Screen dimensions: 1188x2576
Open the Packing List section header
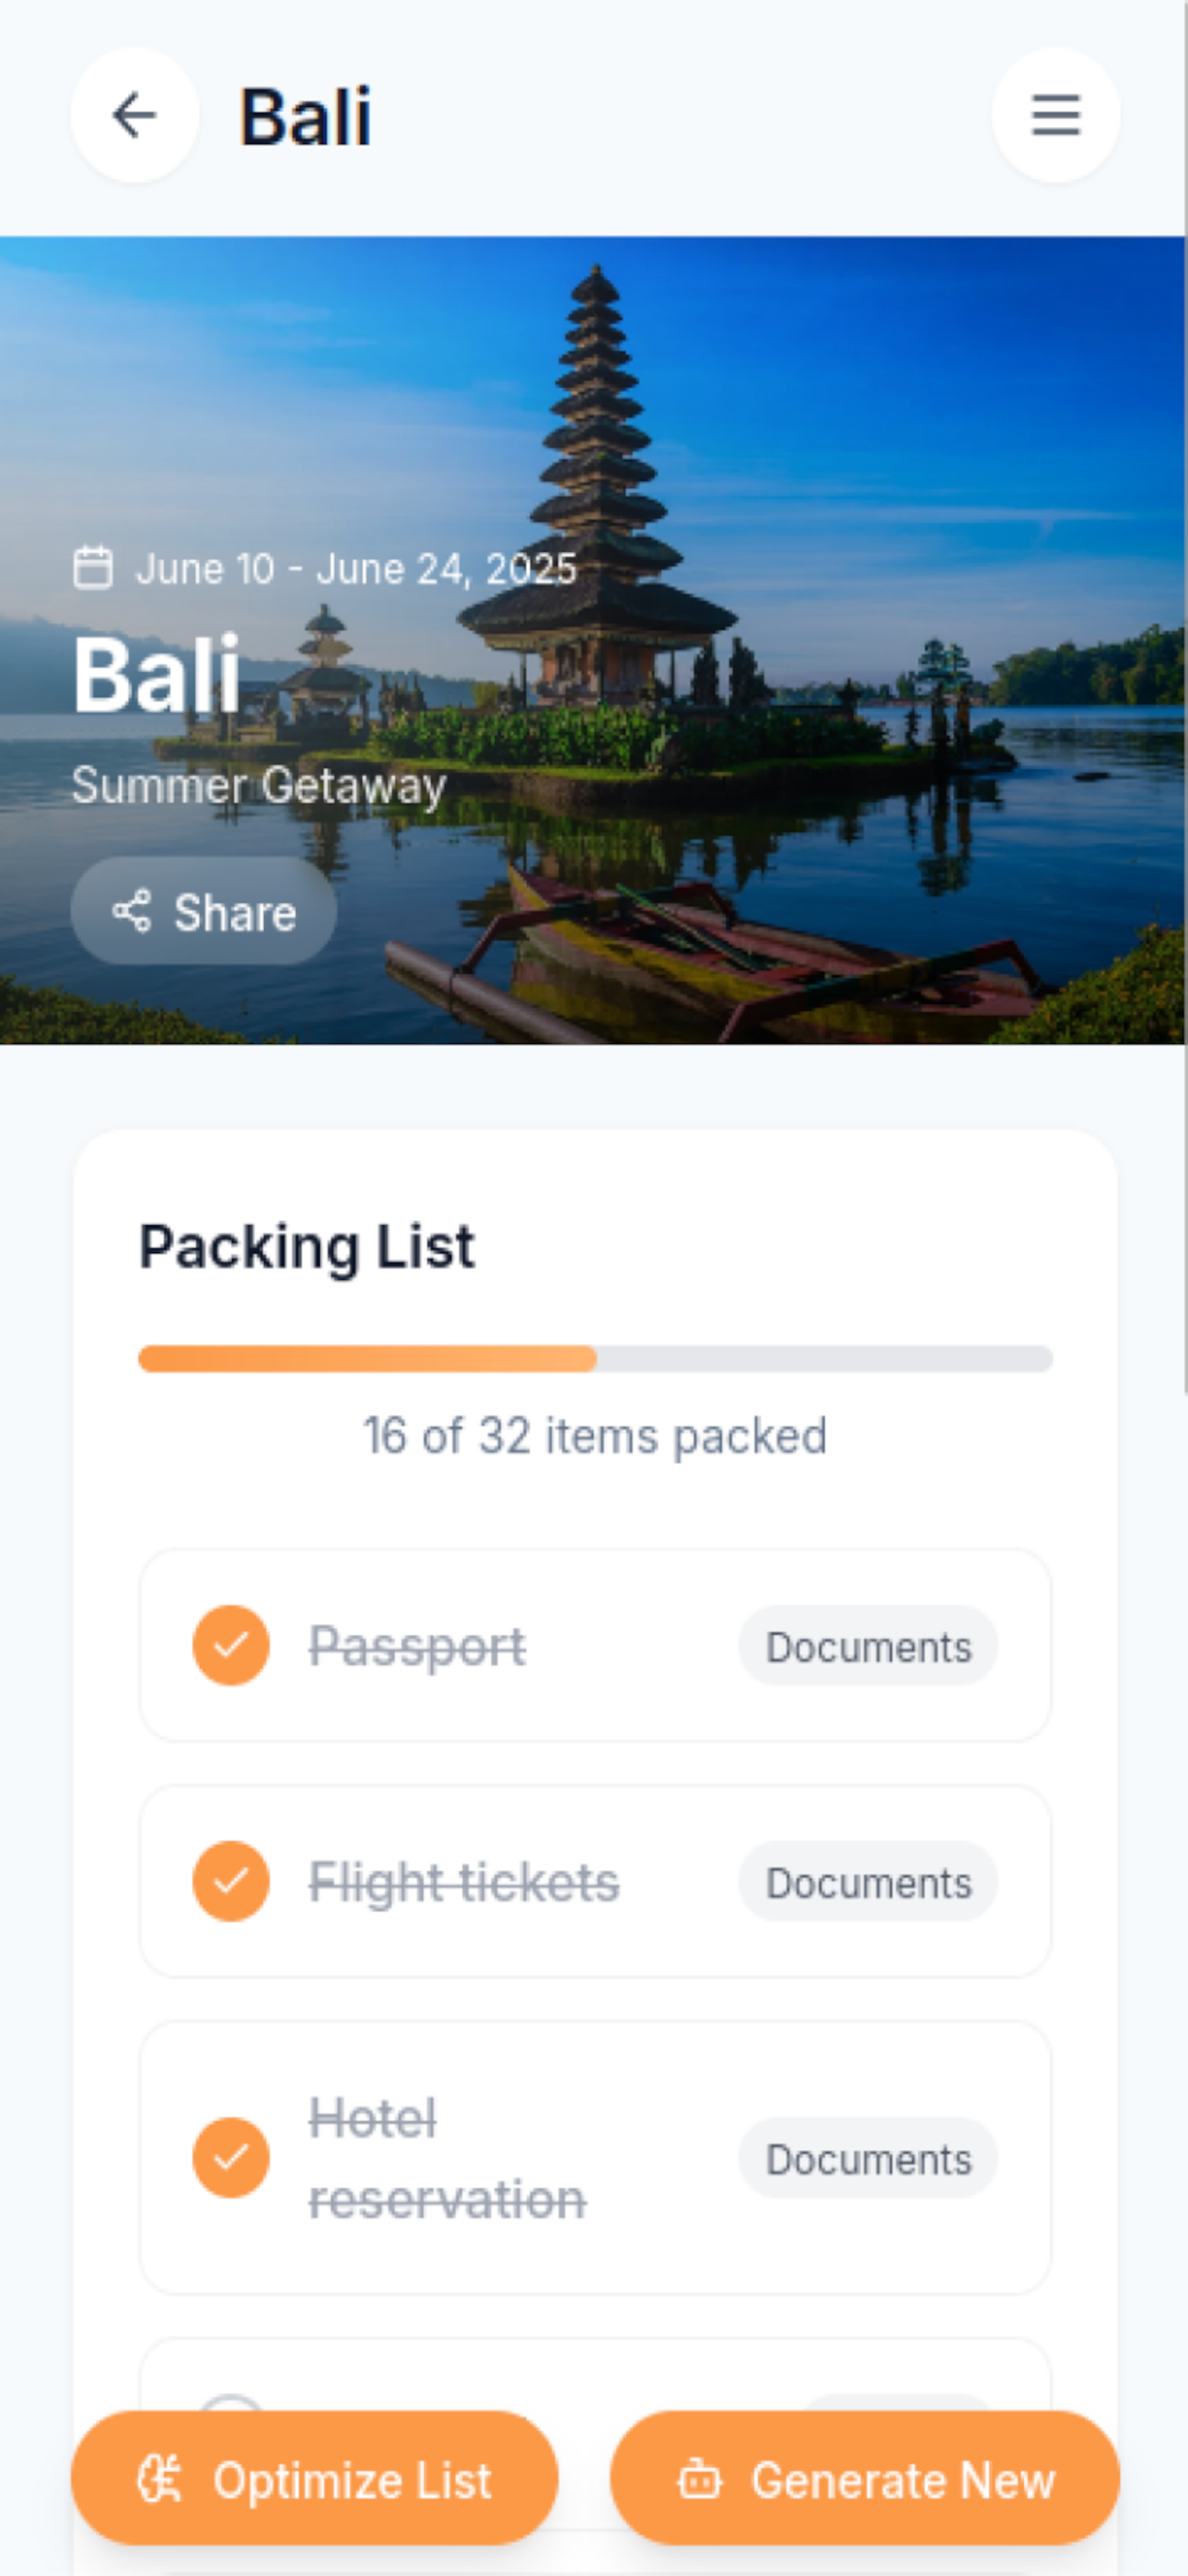click(x=306, y=1243)
